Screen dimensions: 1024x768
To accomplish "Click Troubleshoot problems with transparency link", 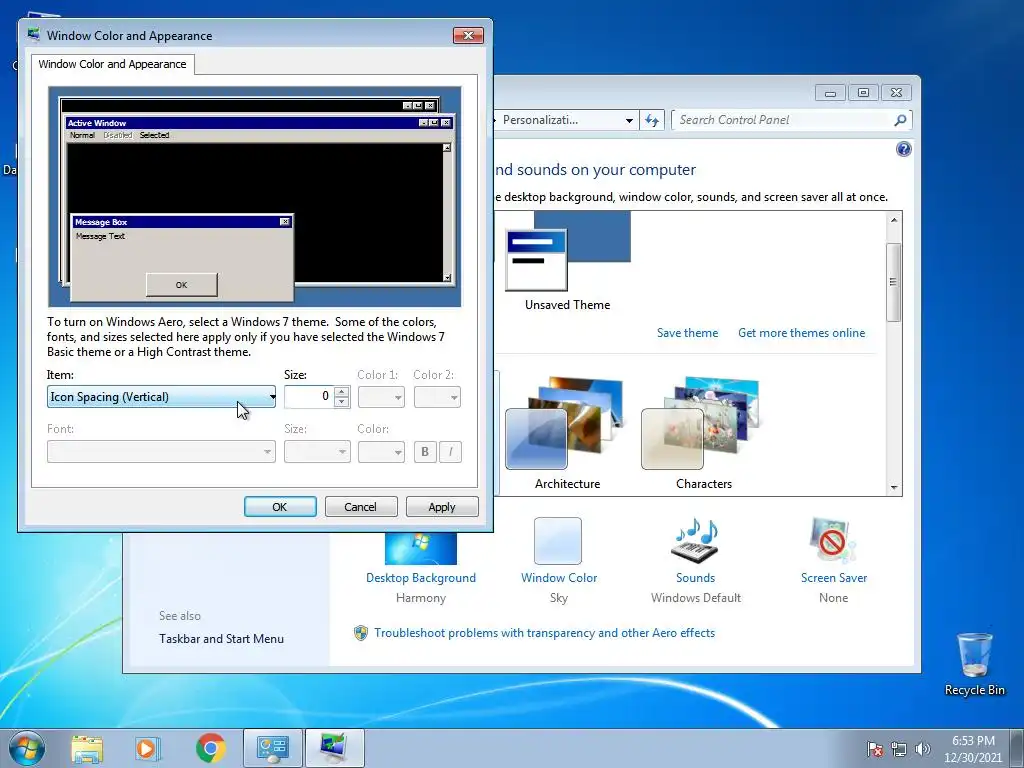I will [x=545, y=633].
